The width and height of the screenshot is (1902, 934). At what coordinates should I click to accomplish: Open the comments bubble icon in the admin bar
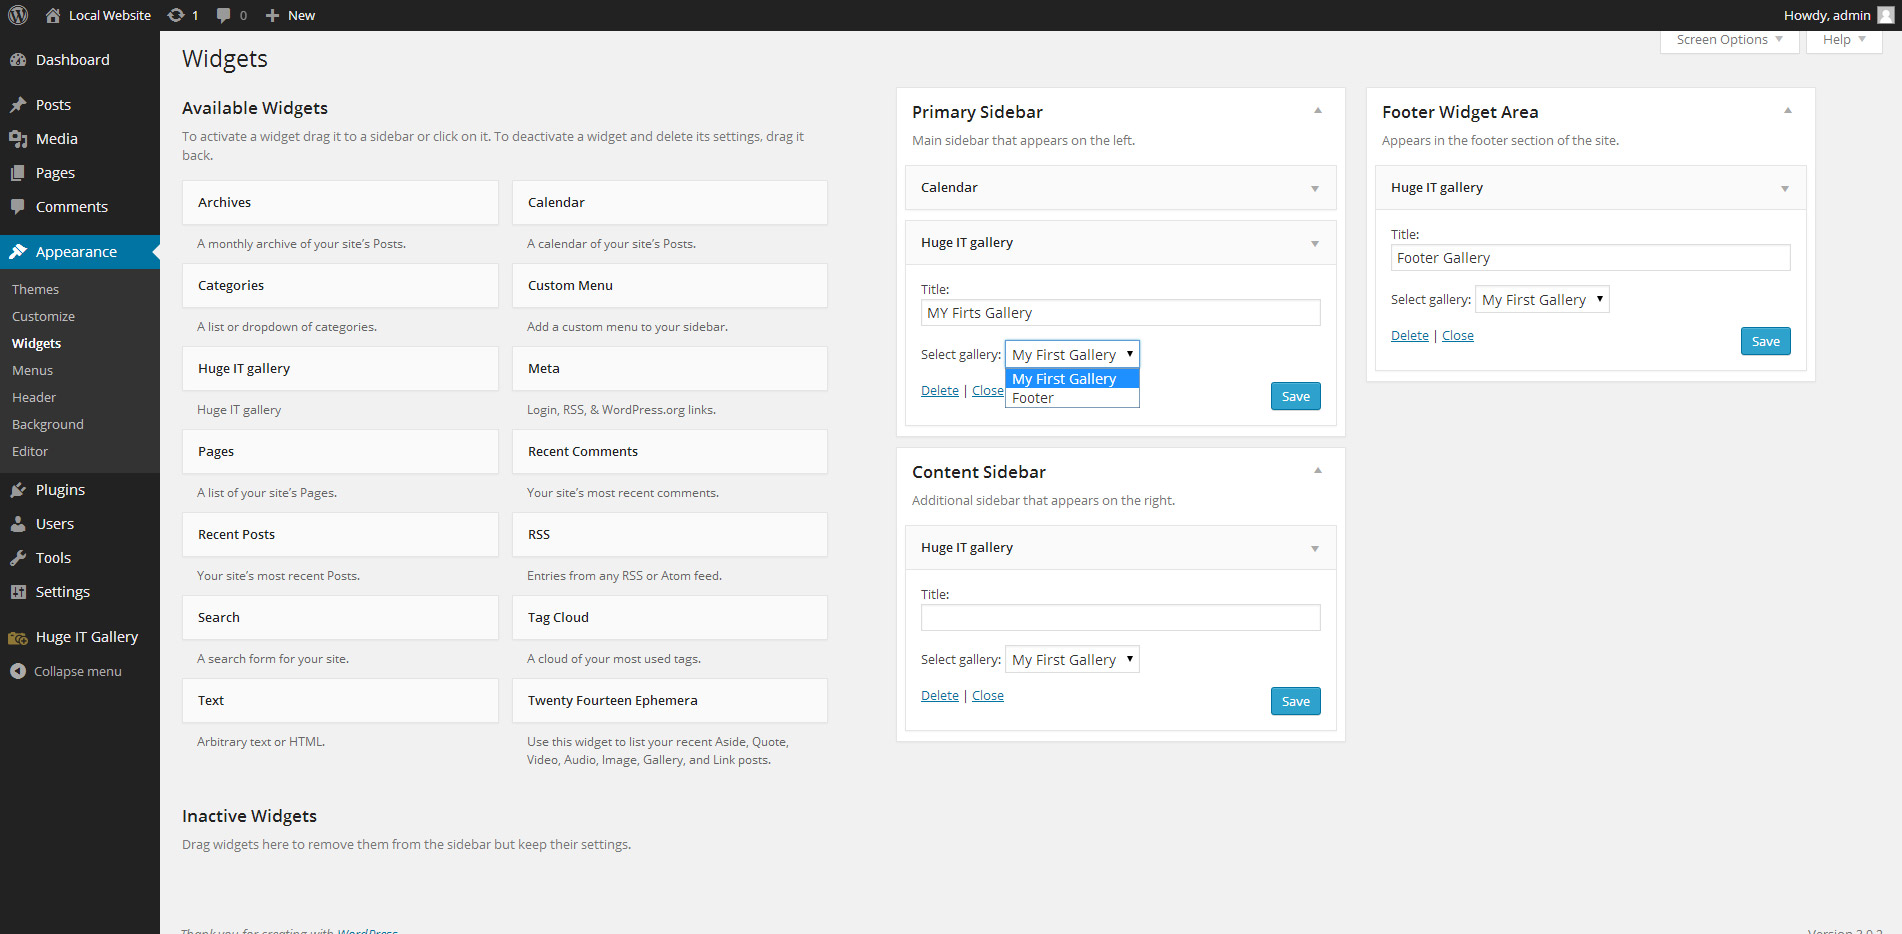223,15
